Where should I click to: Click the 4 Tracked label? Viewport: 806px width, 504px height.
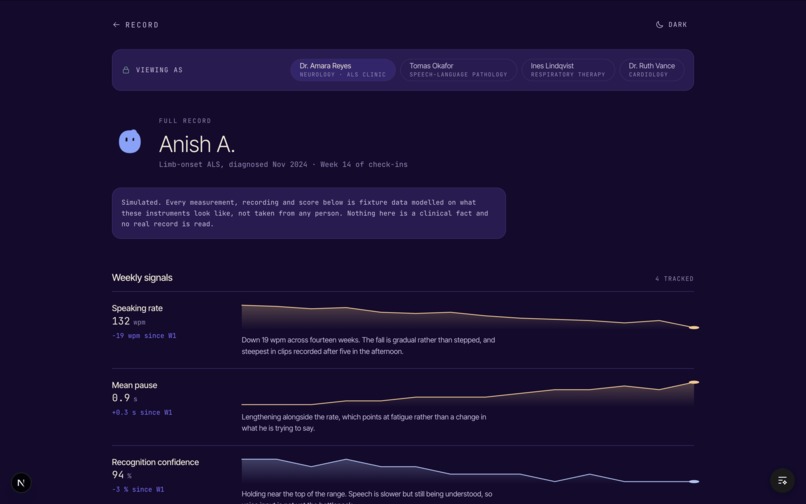click(x=674, y=279)
